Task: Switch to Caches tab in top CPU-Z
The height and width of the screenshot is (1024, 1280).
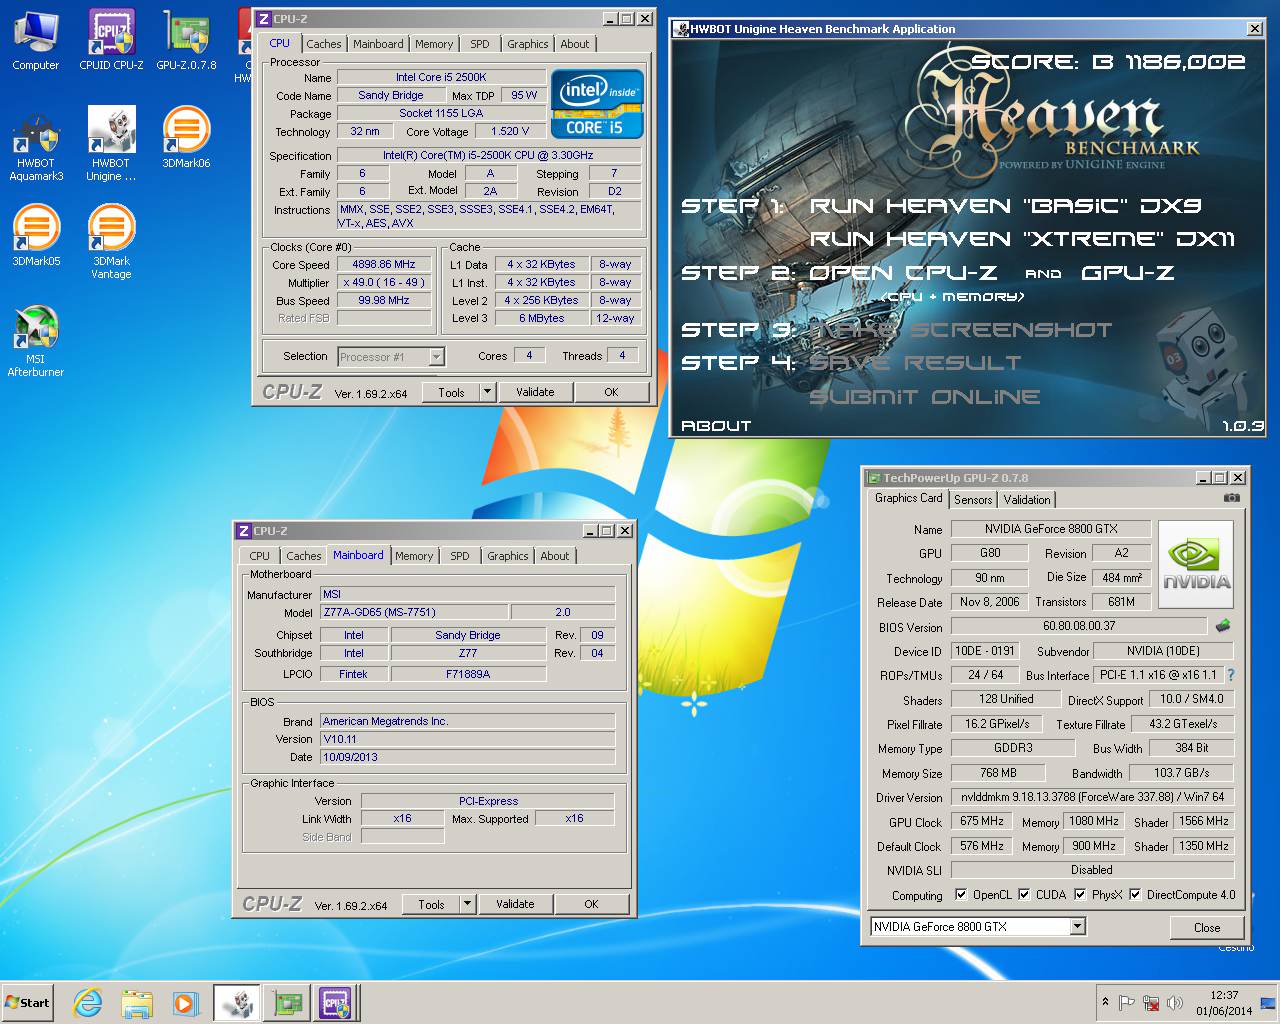Action: 324,44
